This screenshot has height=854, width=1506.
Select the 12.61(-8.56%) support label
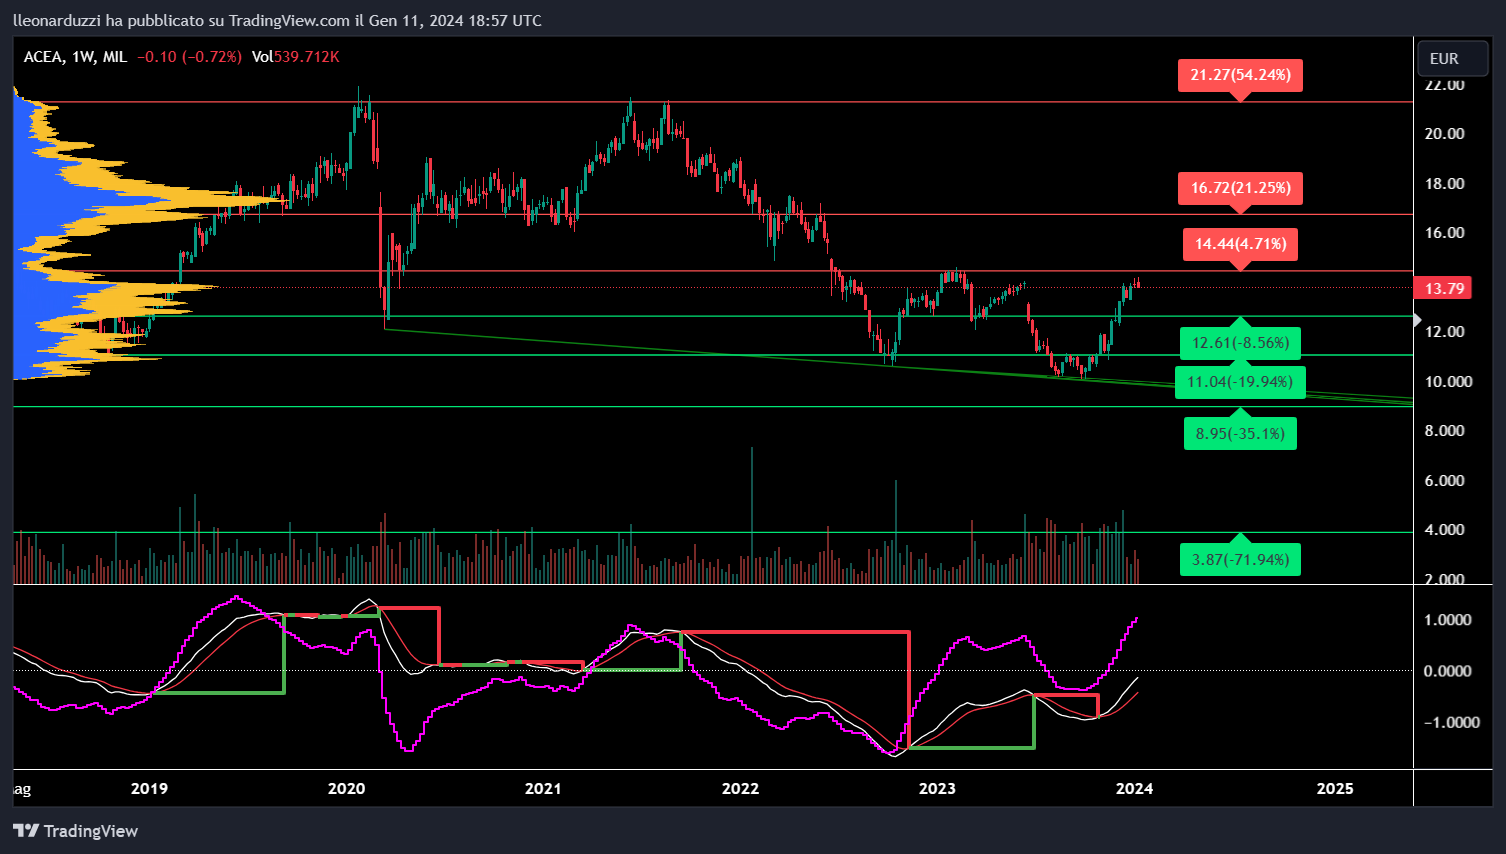tap(1240, 343)
